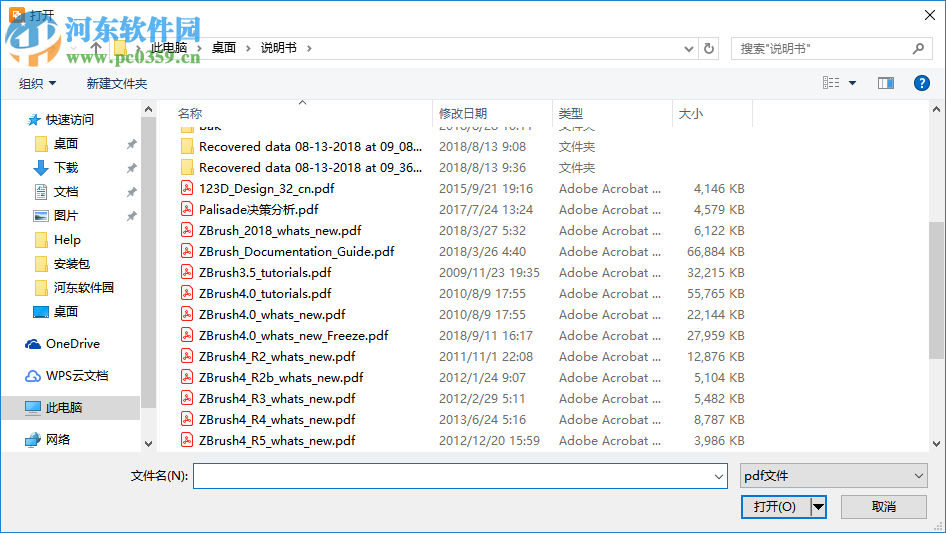Click the ZBrush_Documentation_Guide.pdf PDF icon

coord(187,251)
